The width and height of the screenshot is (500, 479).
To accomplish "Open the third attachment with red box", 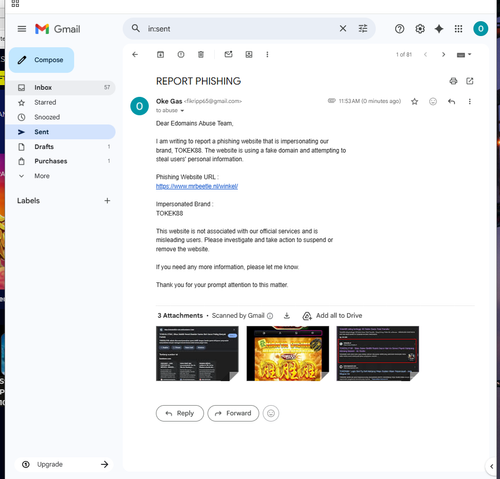I will click(378, 353).
